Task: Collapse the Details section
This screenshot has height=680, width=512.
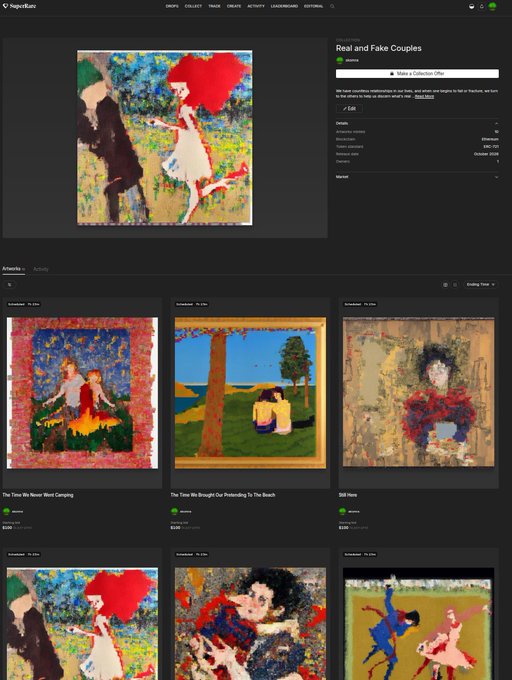Action: (496, 124)
